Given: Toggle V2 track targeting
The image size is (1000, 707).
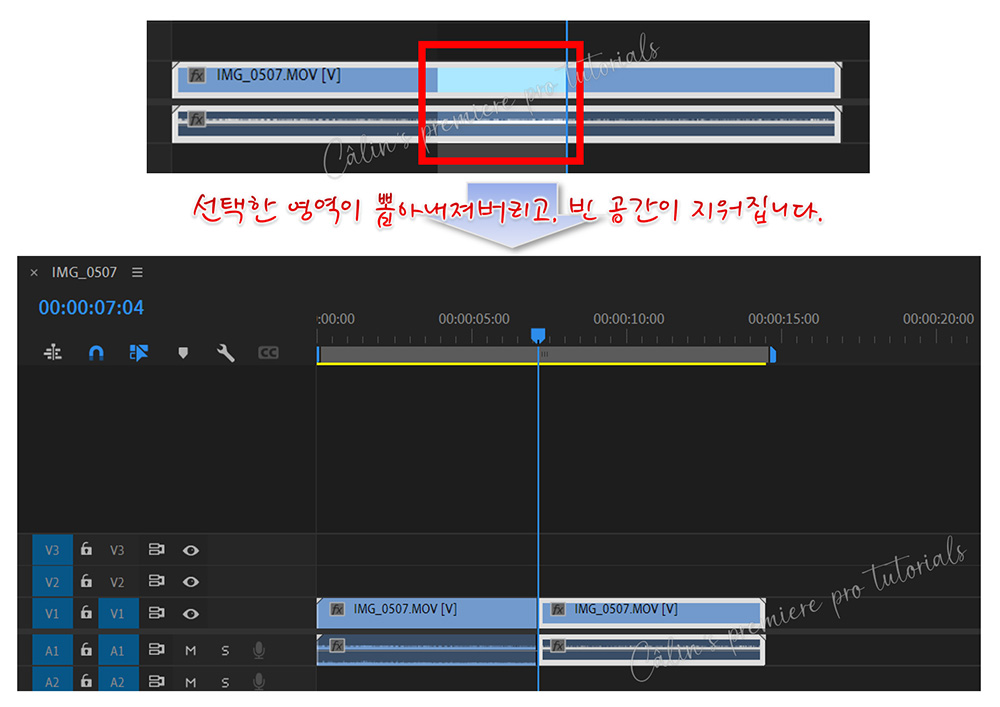Looking at the screenshot, I should (117, 581).
